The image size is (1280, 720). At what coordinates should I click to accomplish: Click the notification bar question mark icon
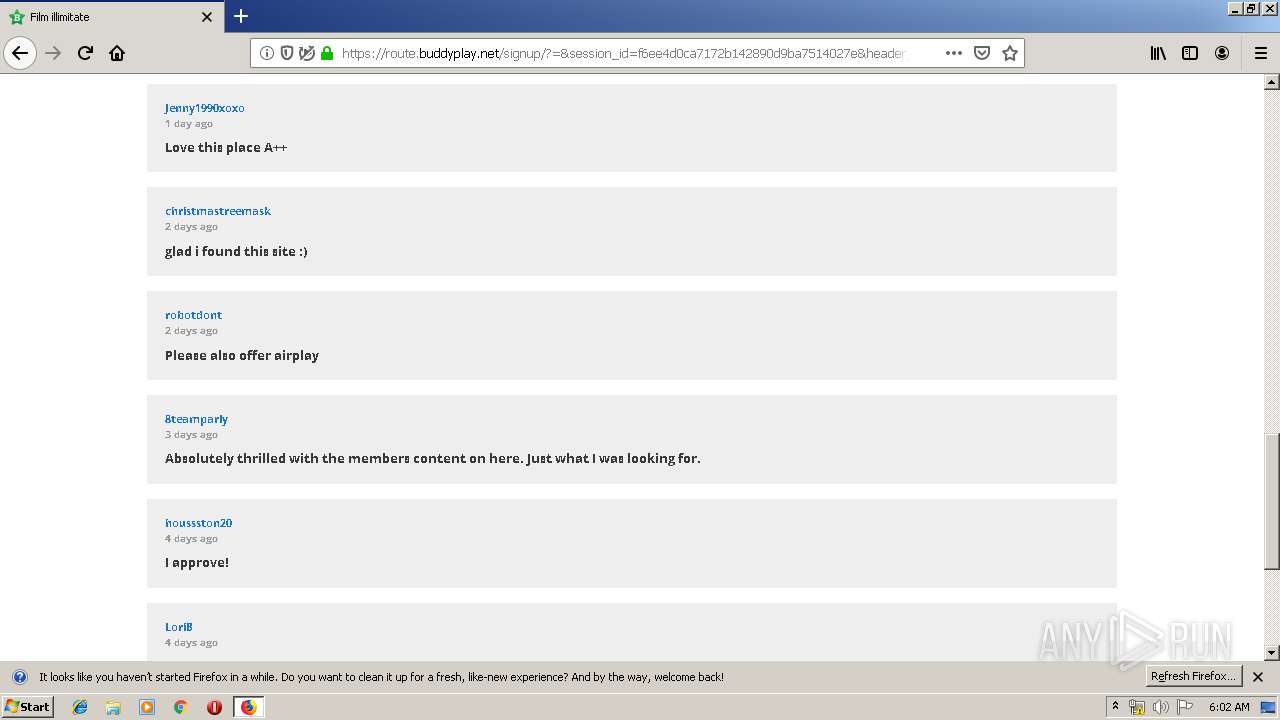(x=19, y=677)
